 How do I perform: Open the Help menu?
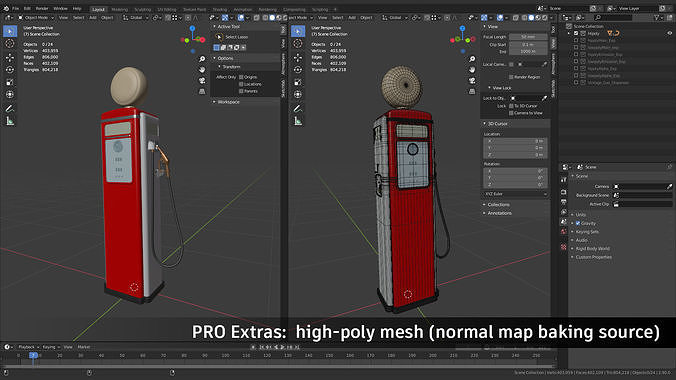[77, 9]
